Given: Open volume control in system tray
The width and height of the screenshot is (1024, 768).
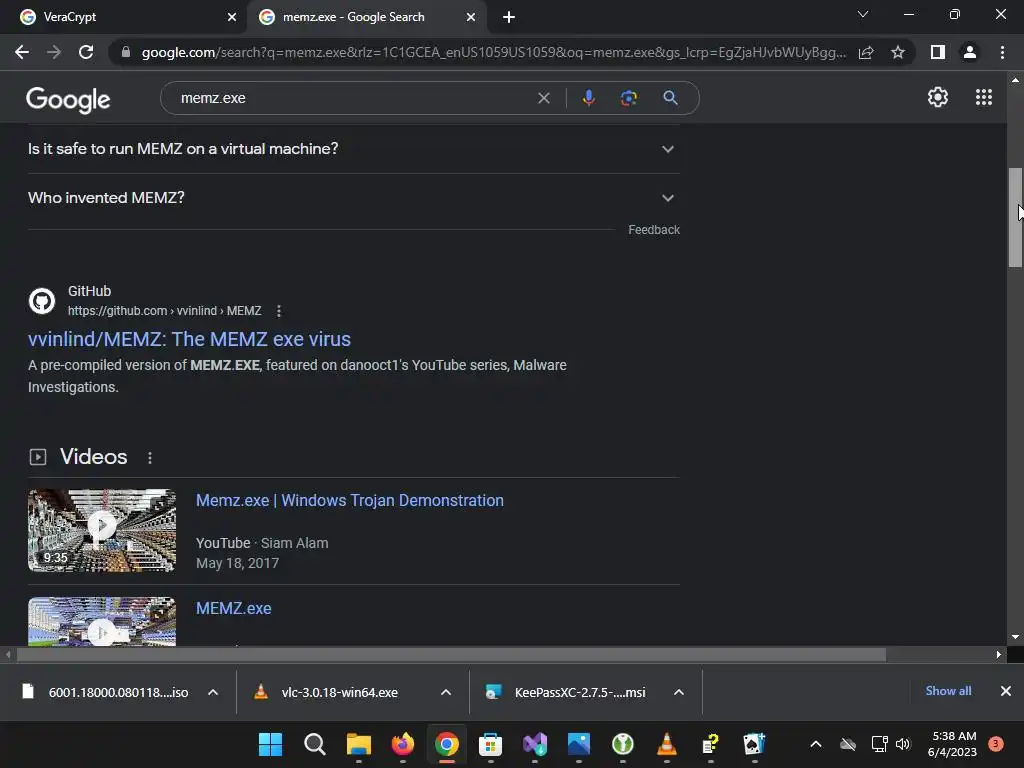Looking at the screenshot, I should click(x=903, y=744).
